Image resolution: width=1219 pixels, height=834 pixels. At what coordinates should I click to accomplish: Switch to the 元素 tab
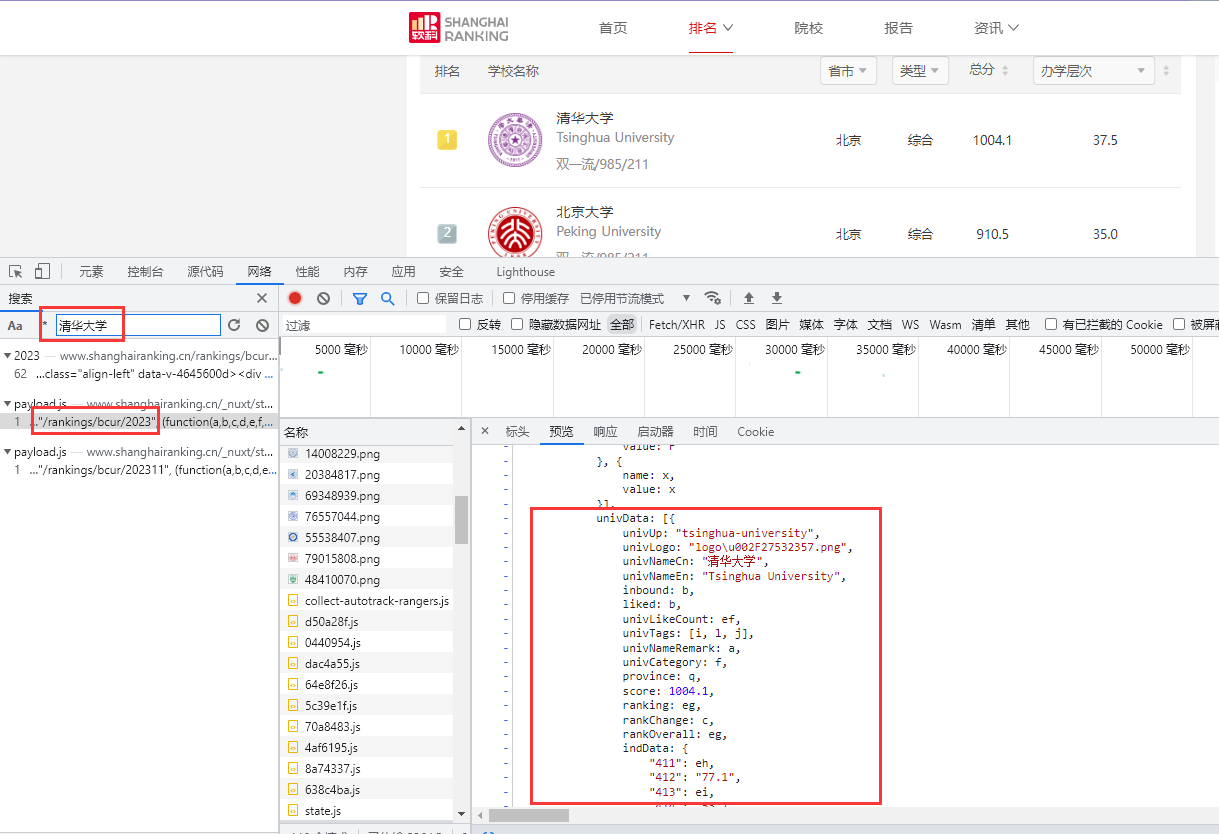(91, 272)
